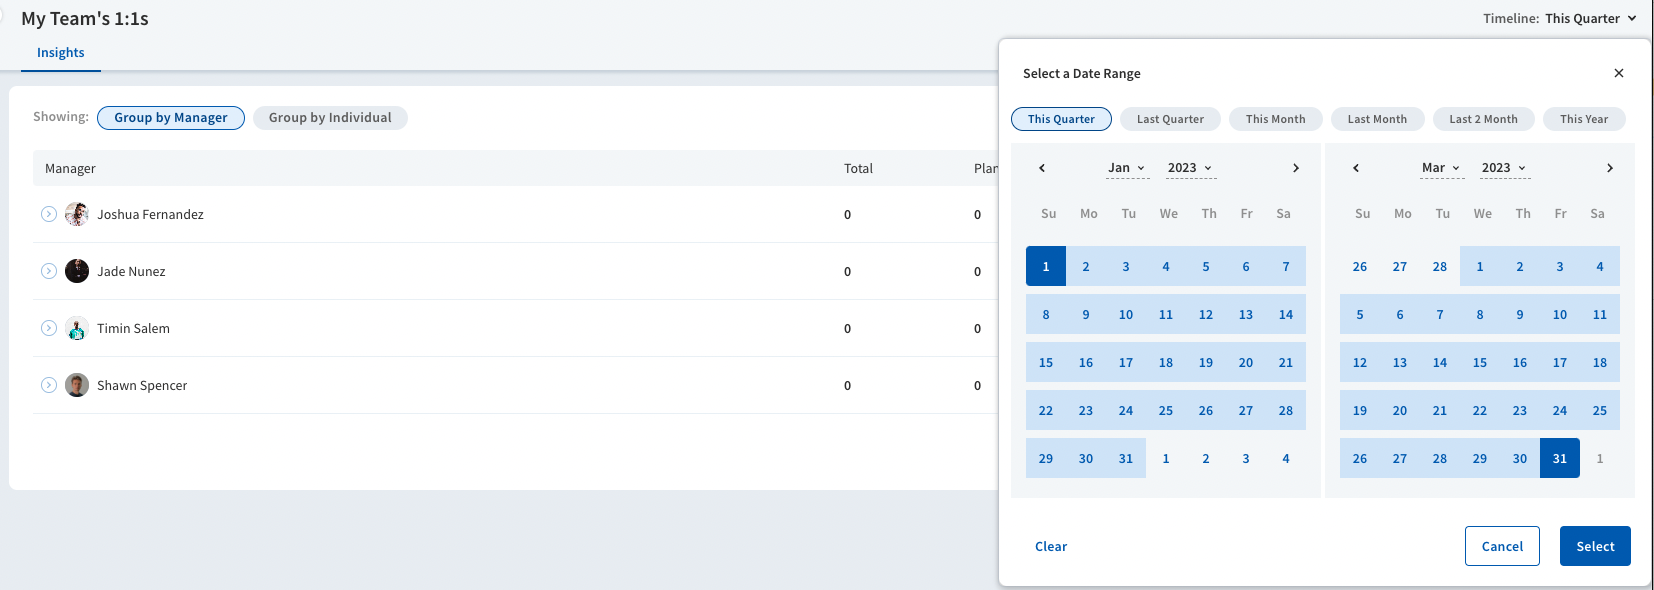Go to next month on March calendar

1610,168
